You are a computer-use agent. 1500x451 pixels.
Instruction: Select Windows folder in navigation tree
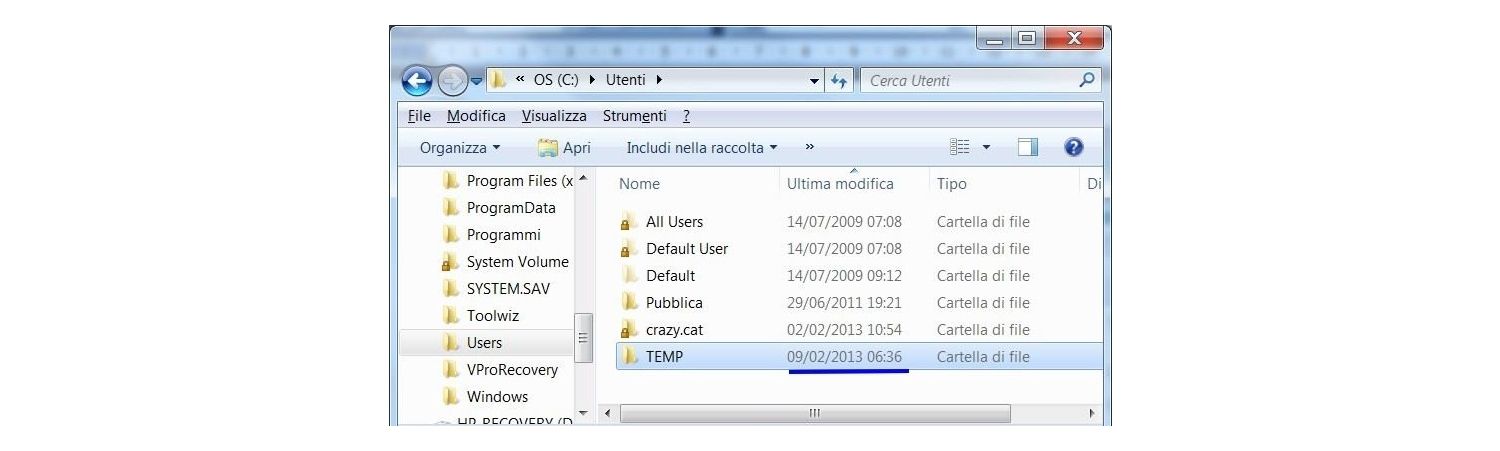(497, 397)
